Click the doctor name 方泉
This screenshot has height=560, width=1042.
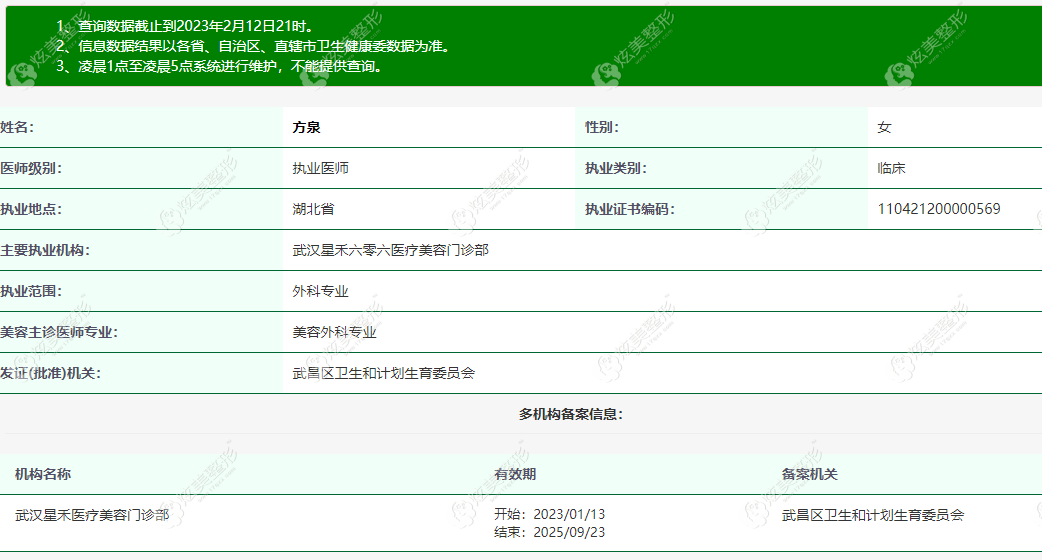click(x=306, y=128)
